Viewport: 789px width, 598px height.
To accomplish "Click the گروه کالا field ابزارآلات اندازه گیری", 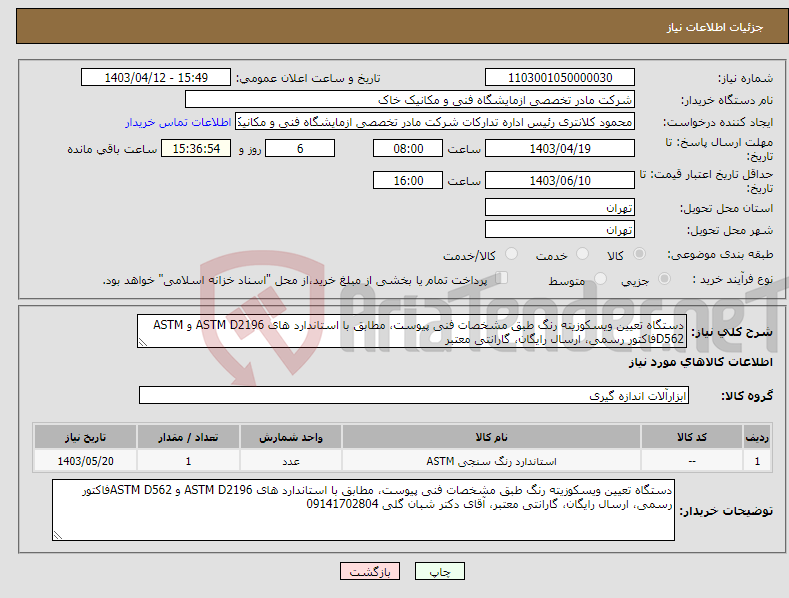I will [414, 396].
